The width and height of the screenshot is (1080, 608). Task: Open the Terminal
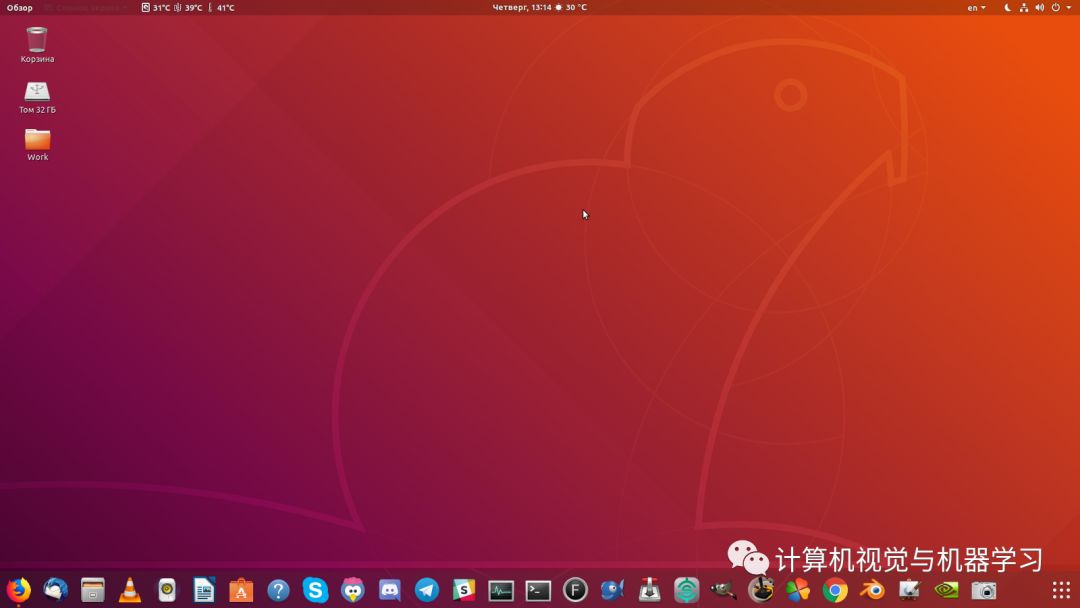[538, 590]
